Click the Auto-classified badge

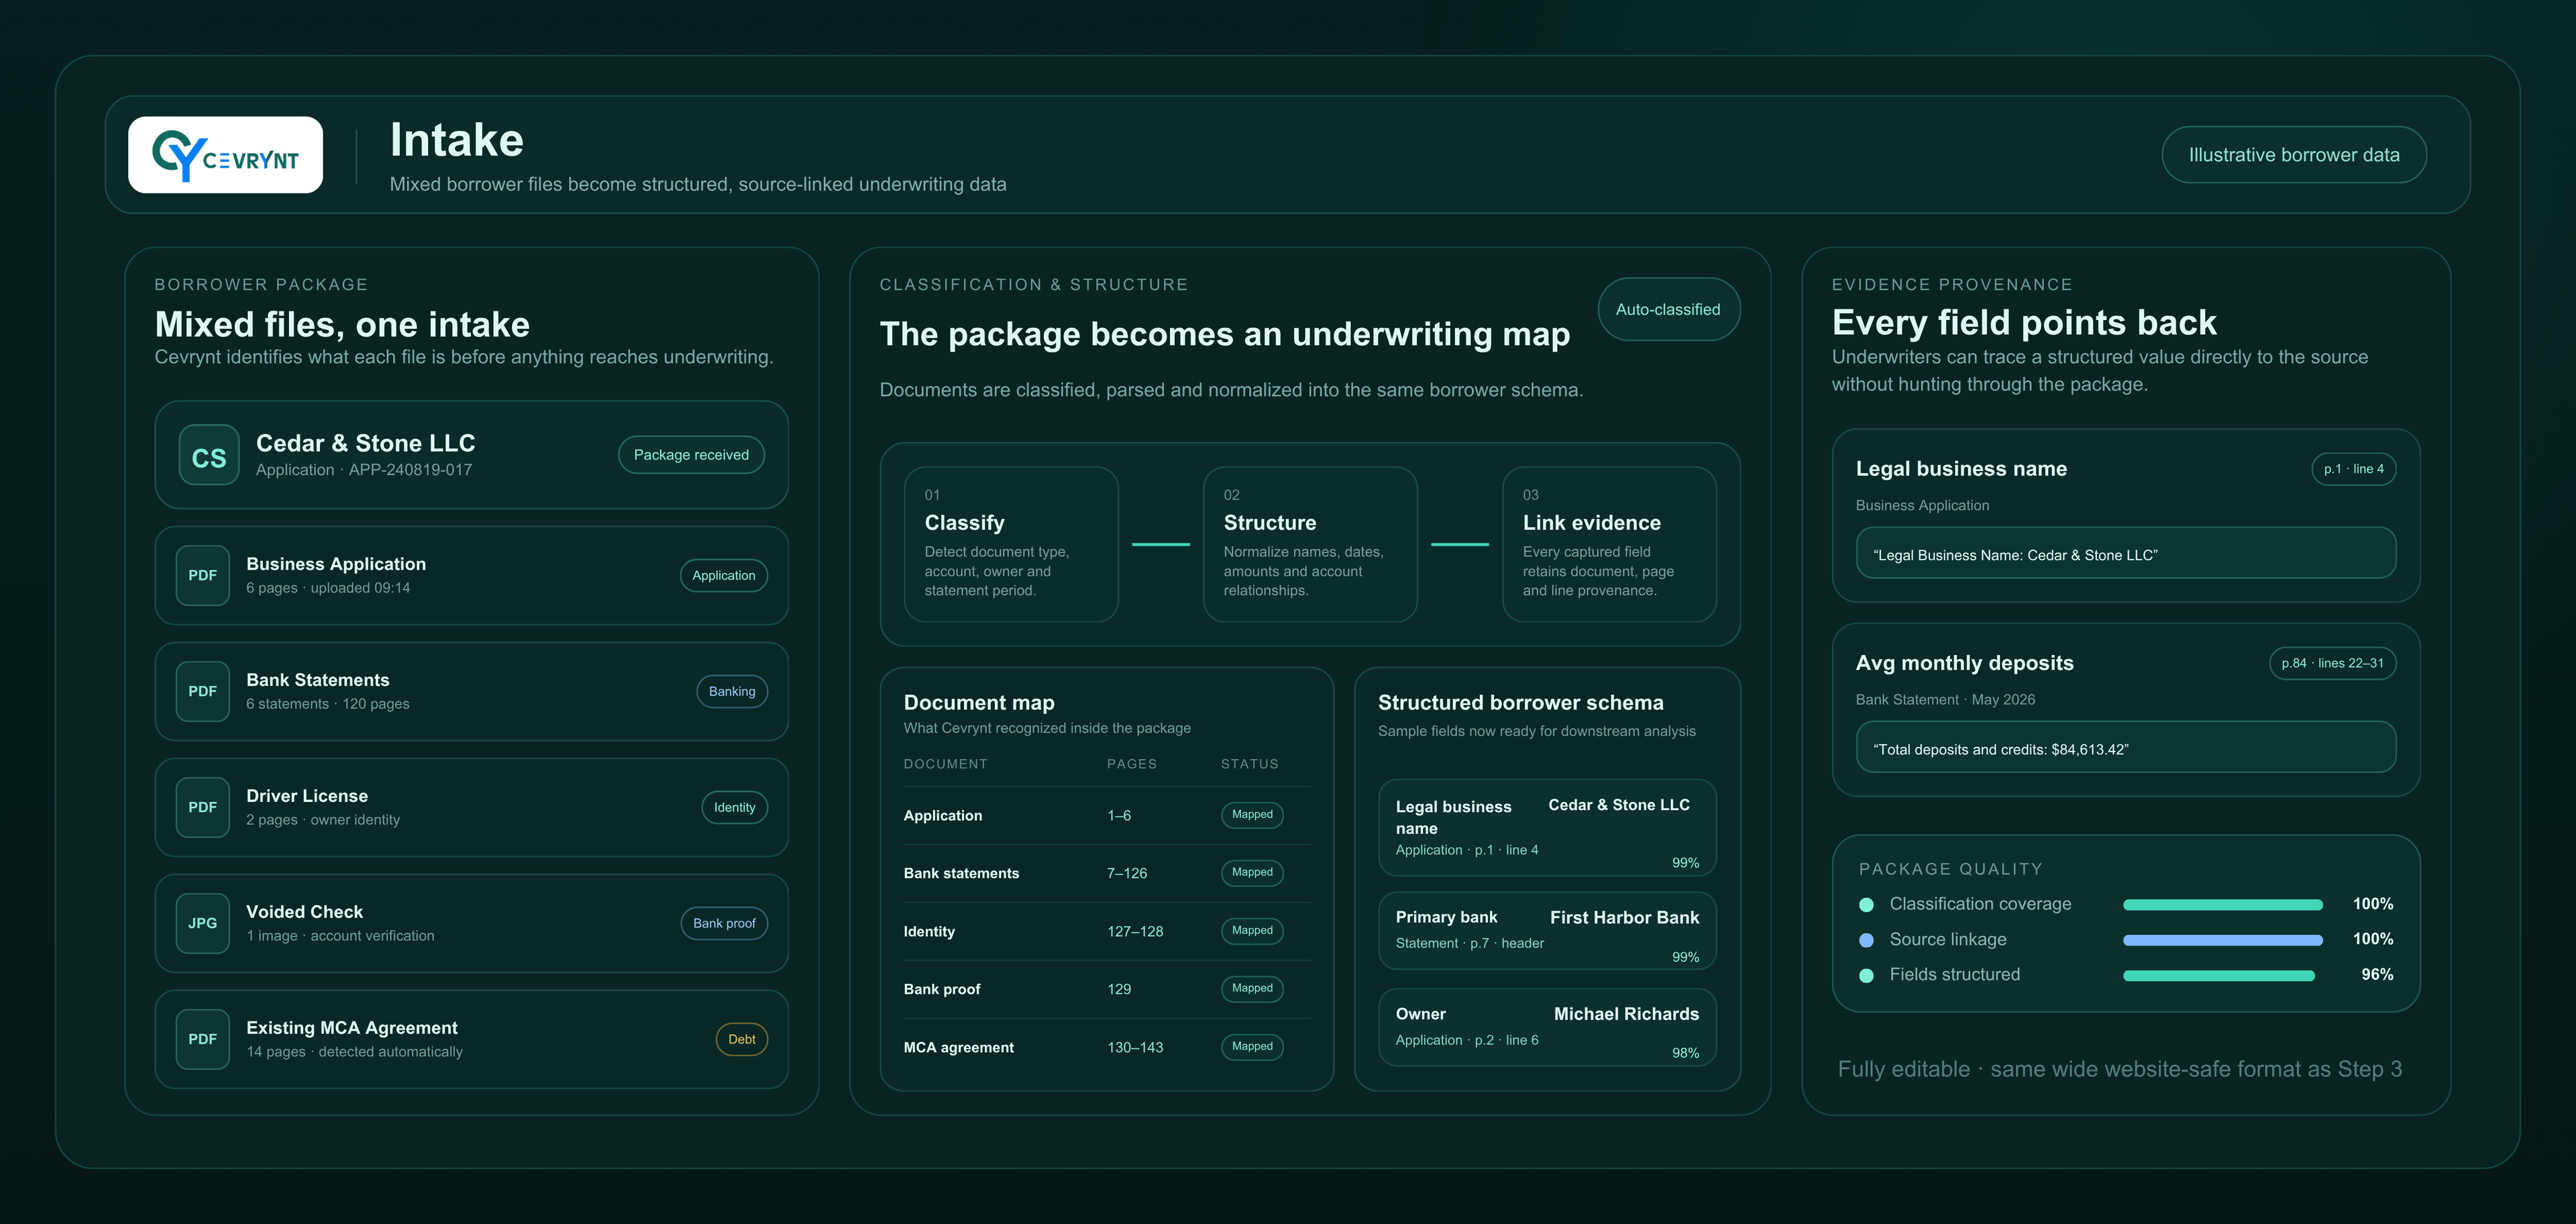[x=1668, y=309]
